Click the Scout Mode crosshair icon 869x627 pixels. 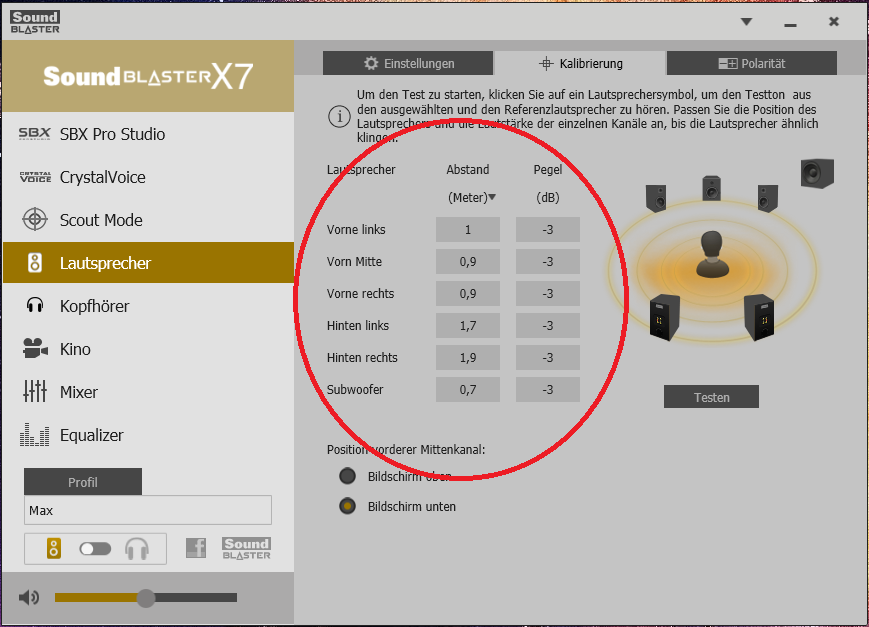point(34,220)
